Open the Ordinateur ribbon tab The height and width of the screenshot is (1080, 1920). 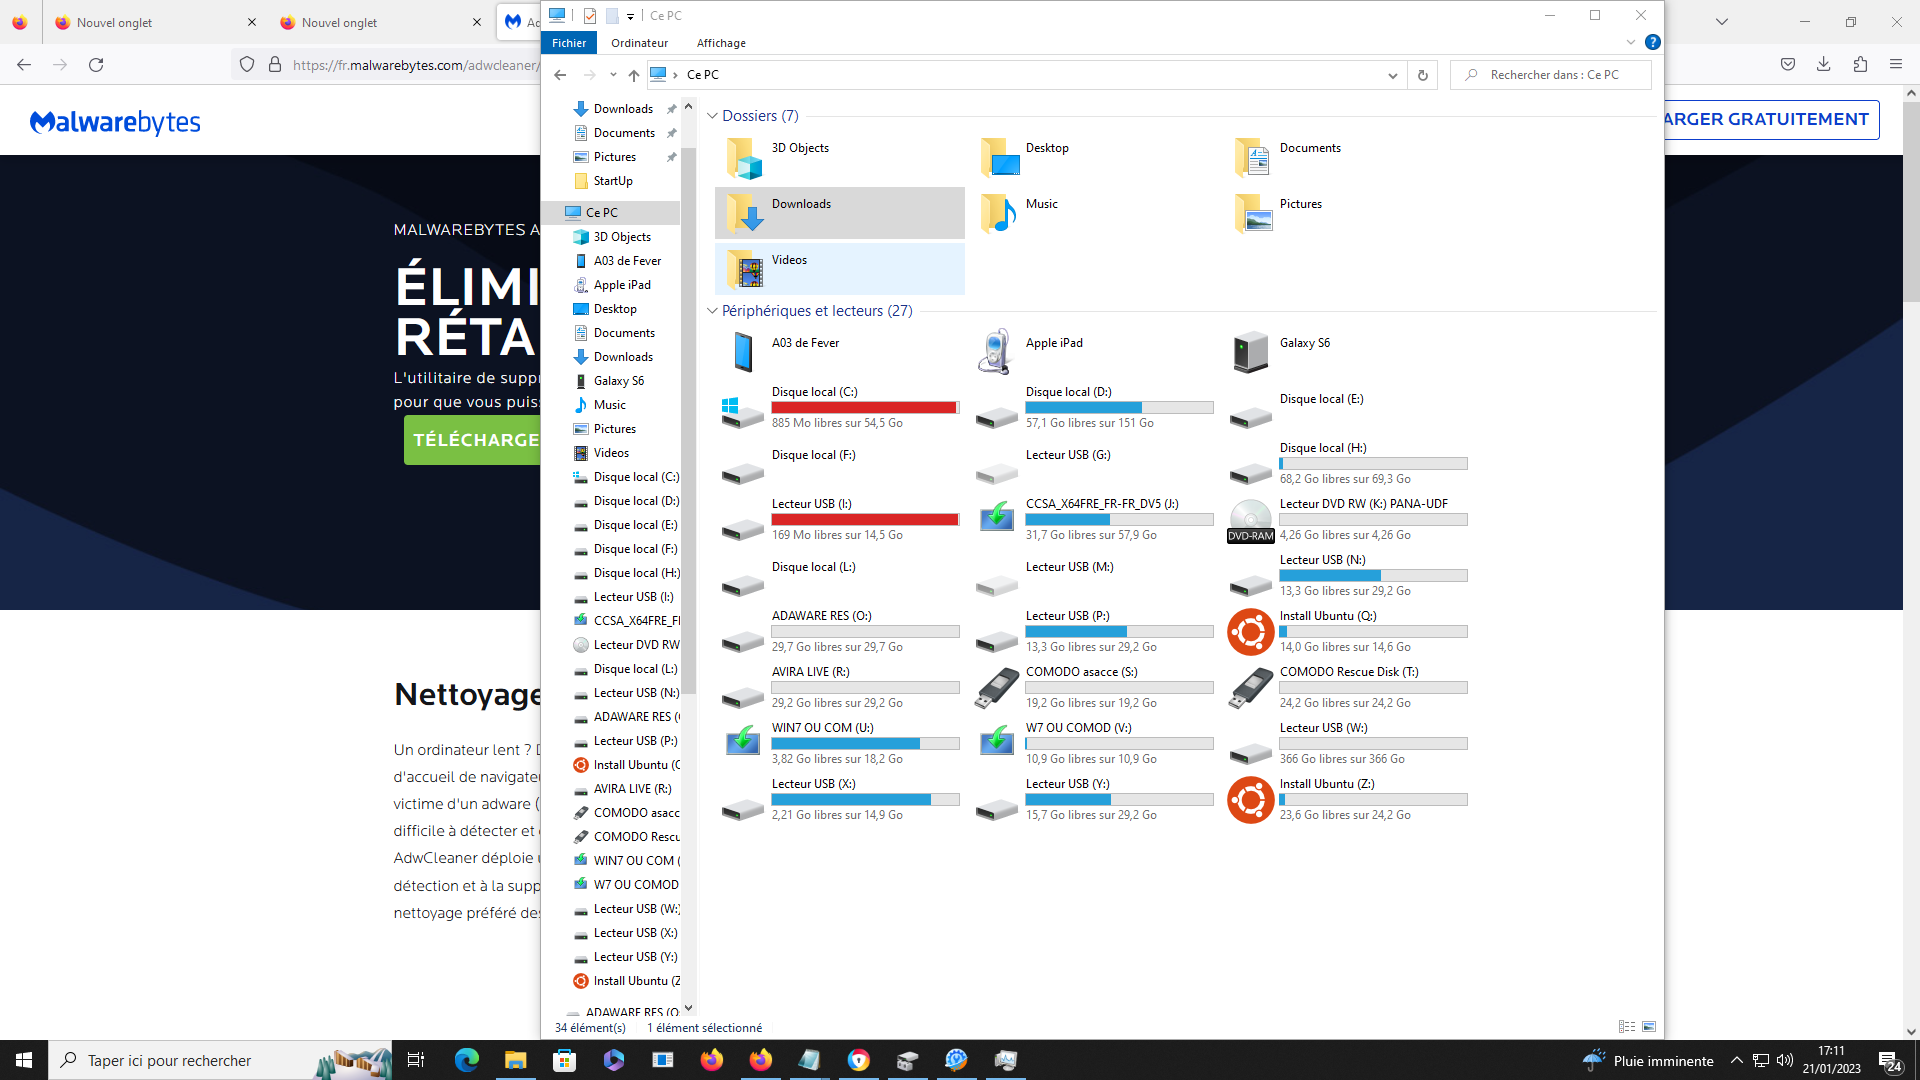[x=640, y=43]
